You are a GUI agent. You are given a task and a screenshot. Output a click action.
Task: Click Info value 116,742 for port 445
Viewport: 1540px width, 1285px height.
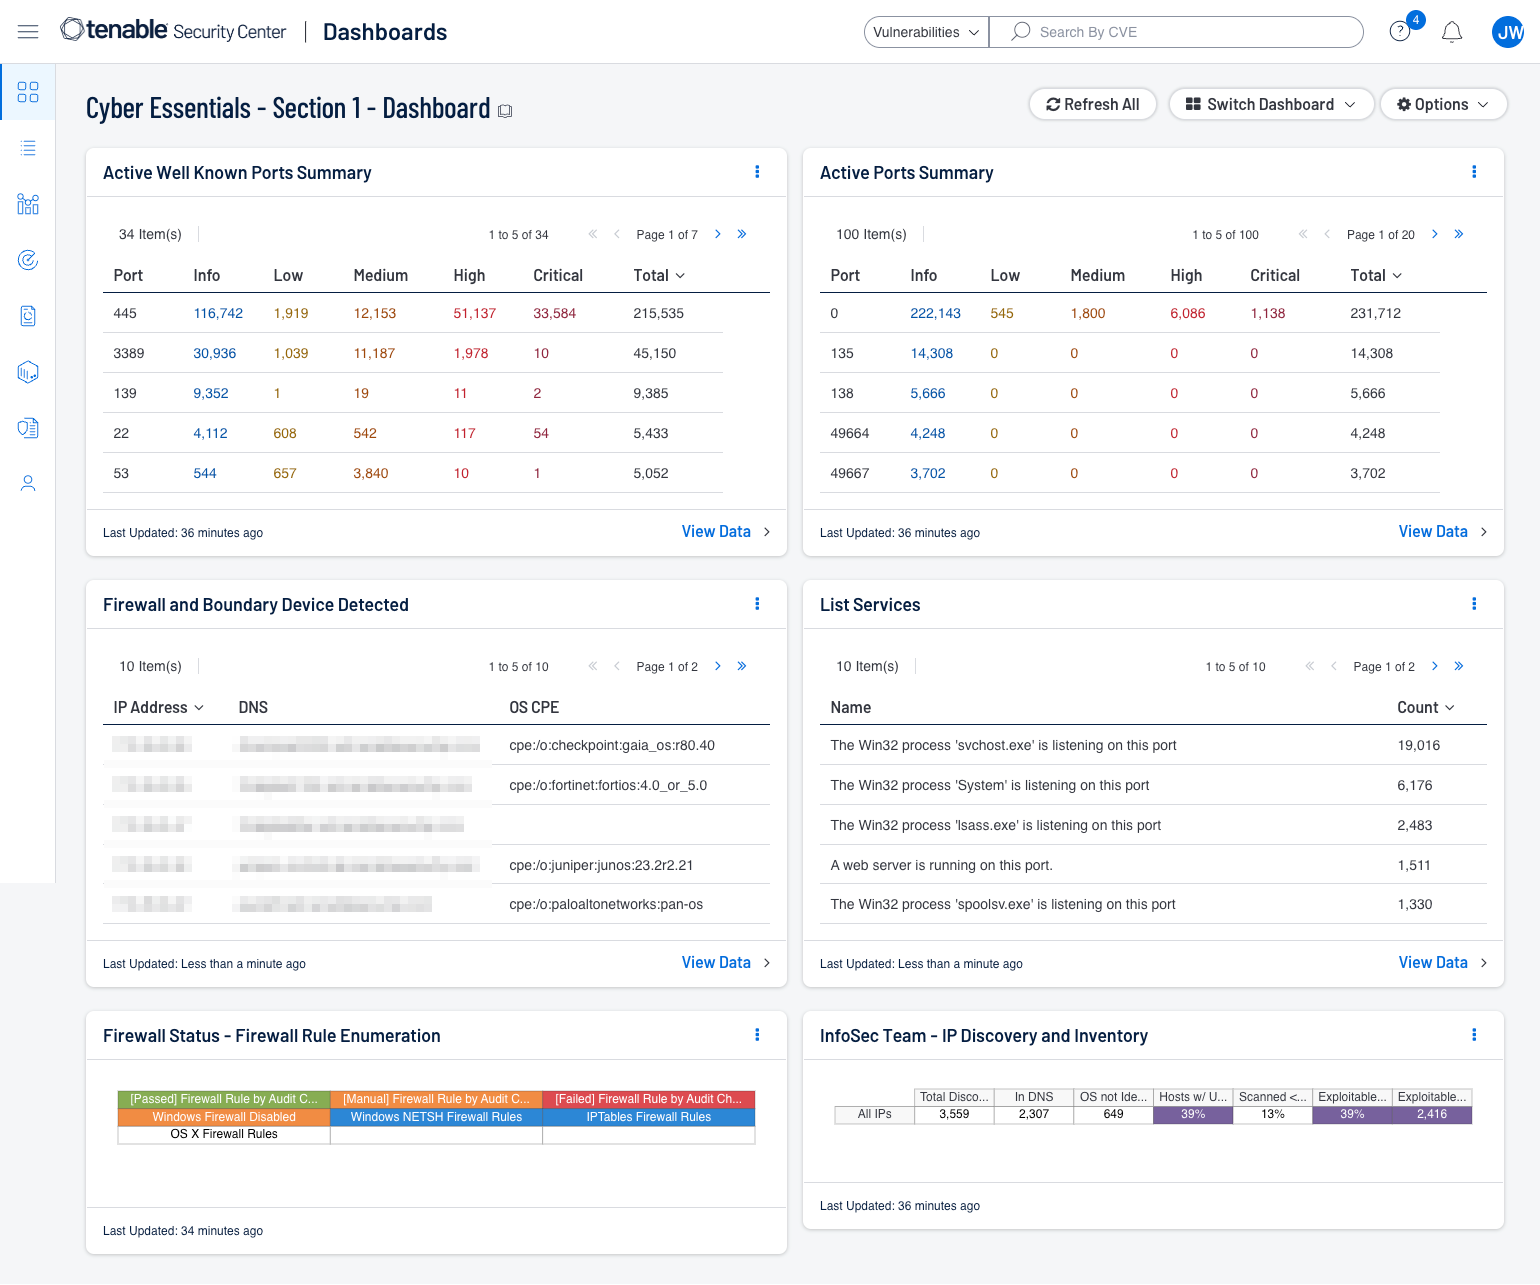click(x=218, y=313)
